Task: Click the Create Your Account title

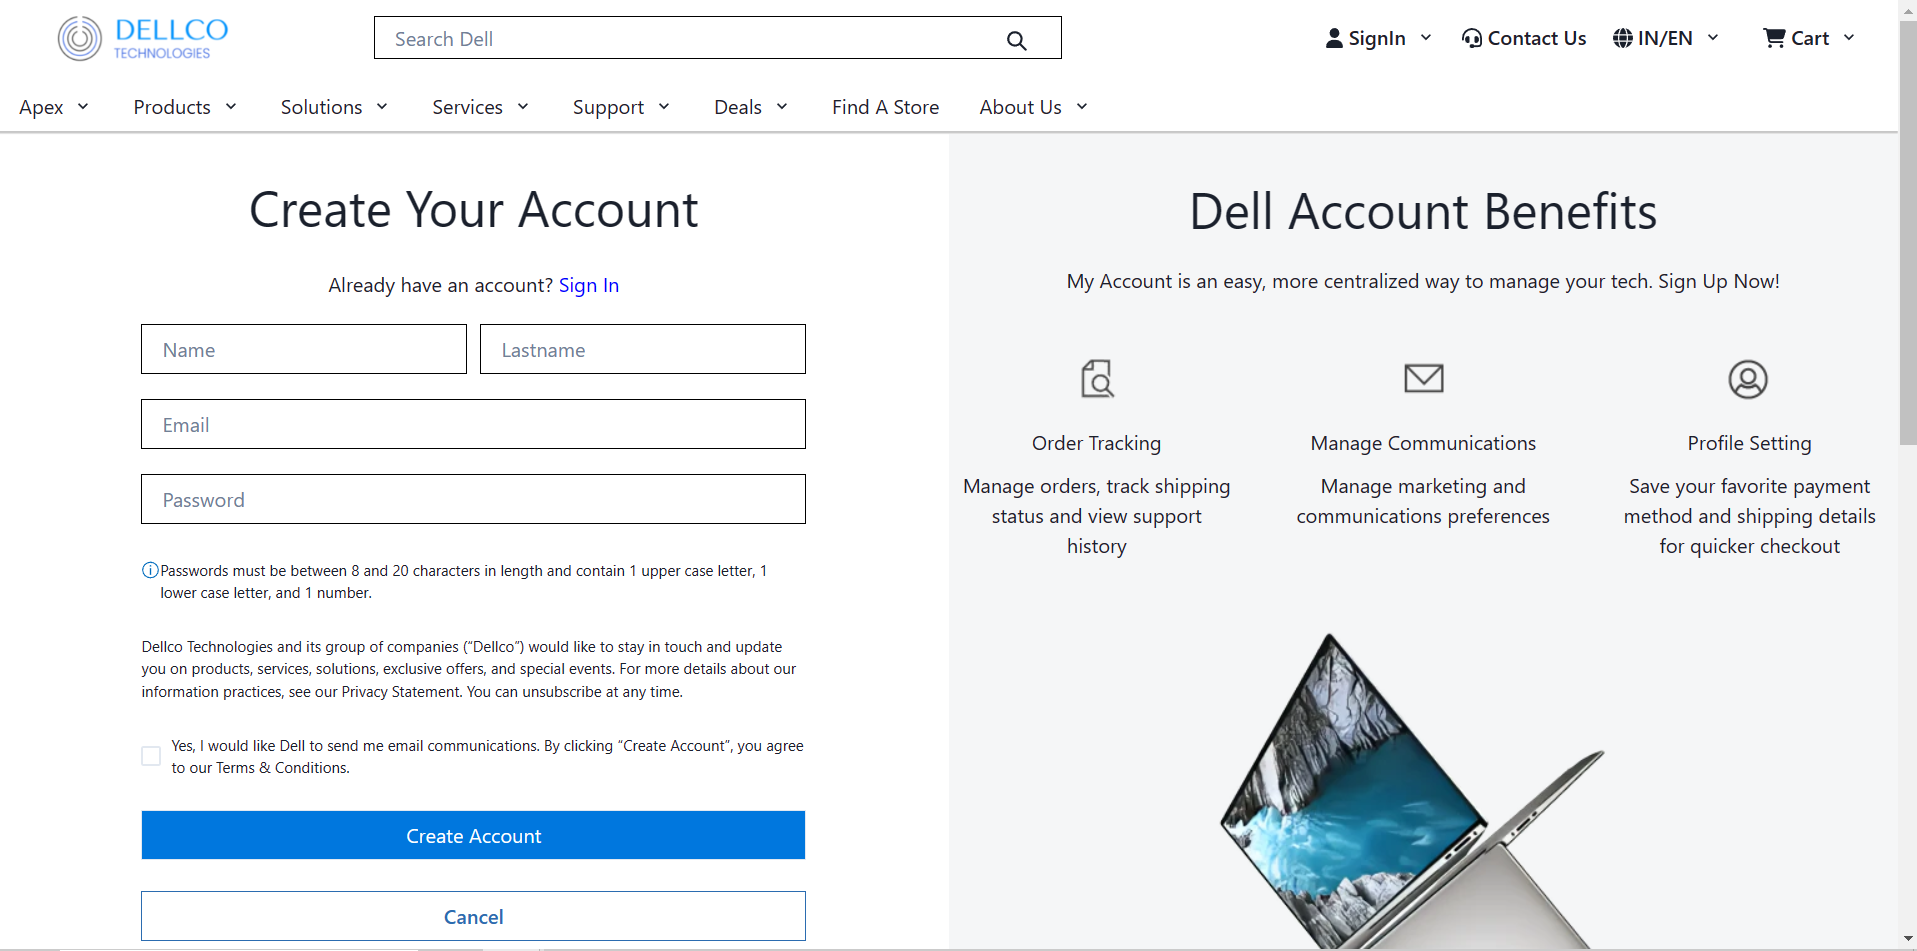Action: click(x=473, y=210)
